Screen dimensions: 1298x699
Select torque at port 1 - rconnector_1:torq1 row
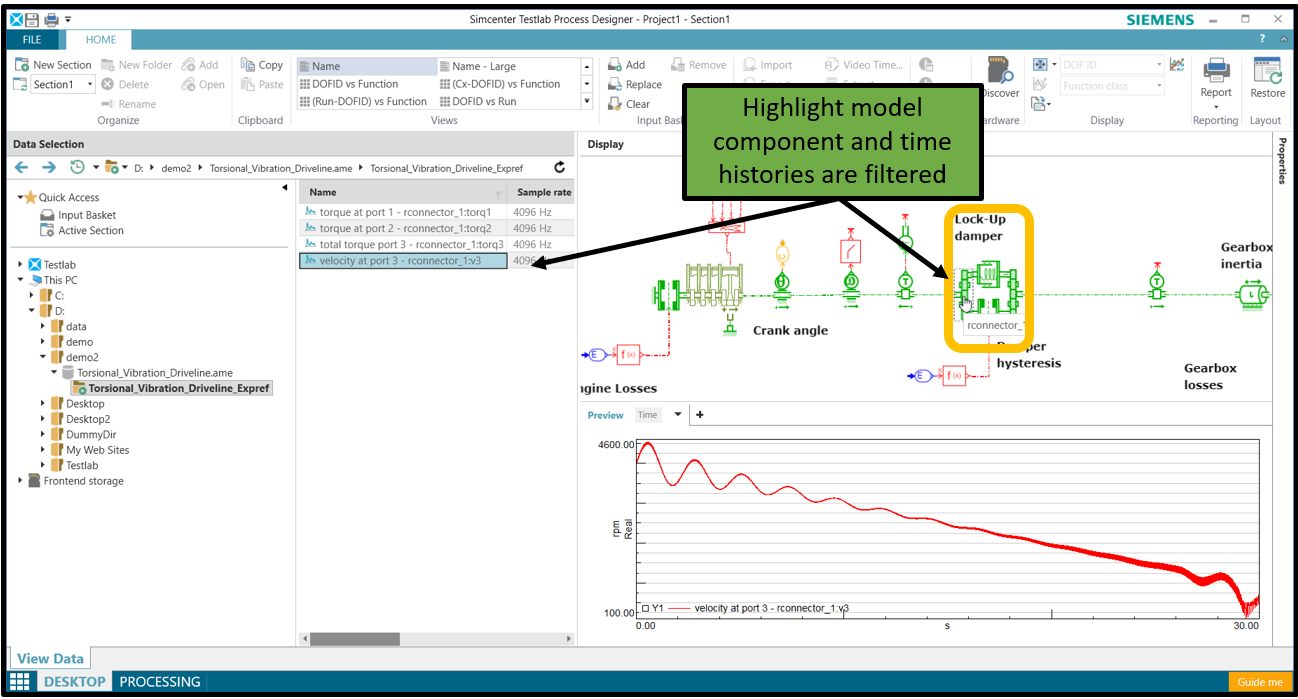pyautogui.click(x=436, y=212)
